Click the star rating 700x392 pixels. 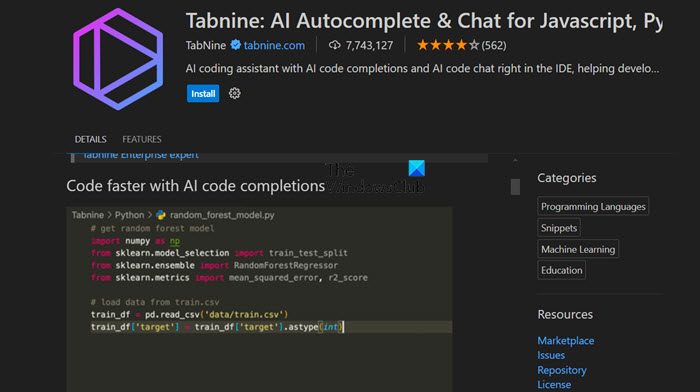(448, 45)
